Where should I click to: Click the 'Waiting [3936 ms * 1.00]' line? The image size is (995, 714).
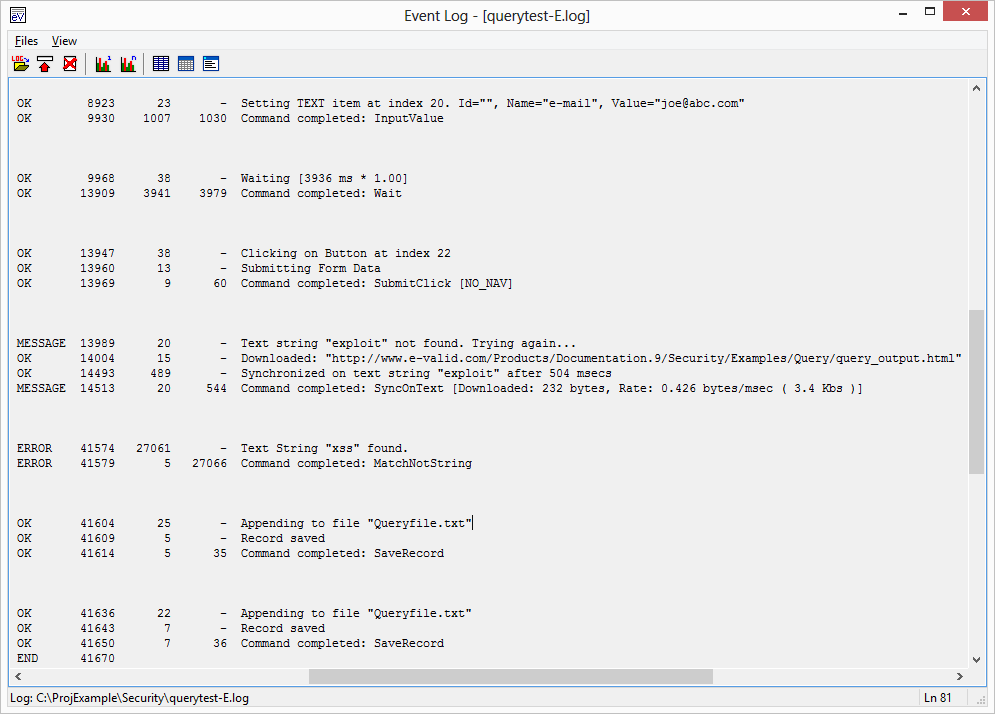coord(324,178)
